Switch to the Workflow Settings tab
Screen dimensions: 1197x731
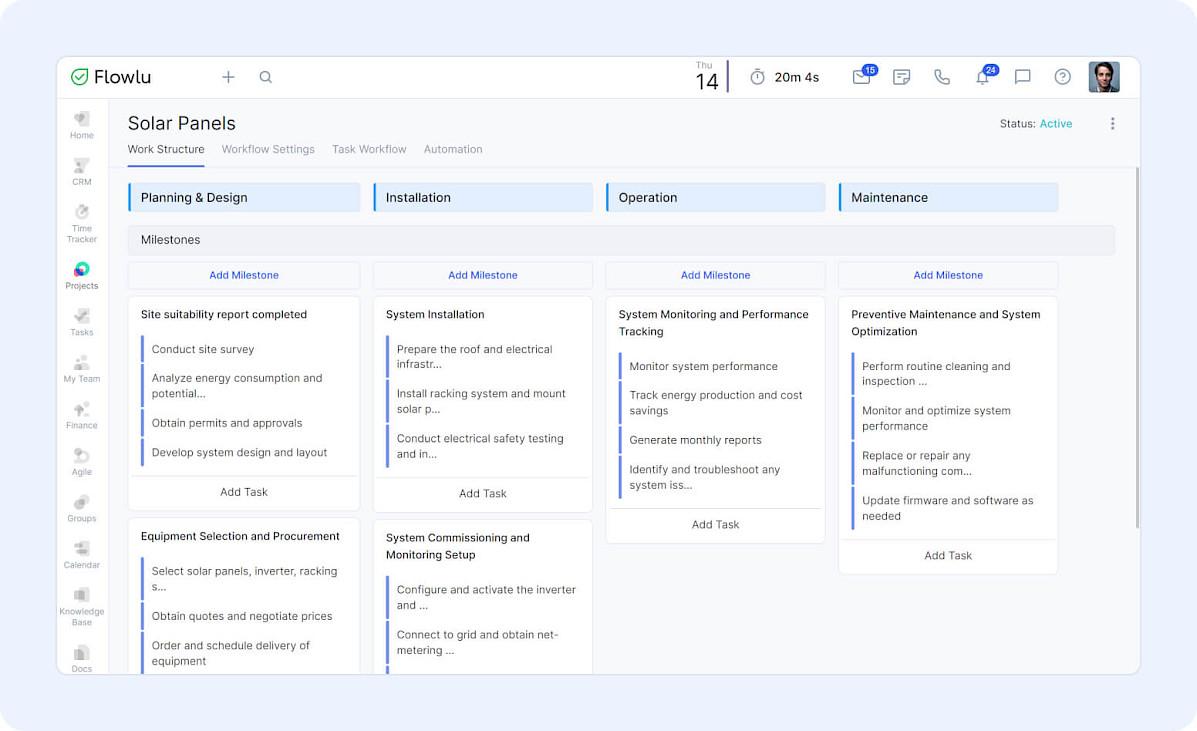[x=268, y=149]
